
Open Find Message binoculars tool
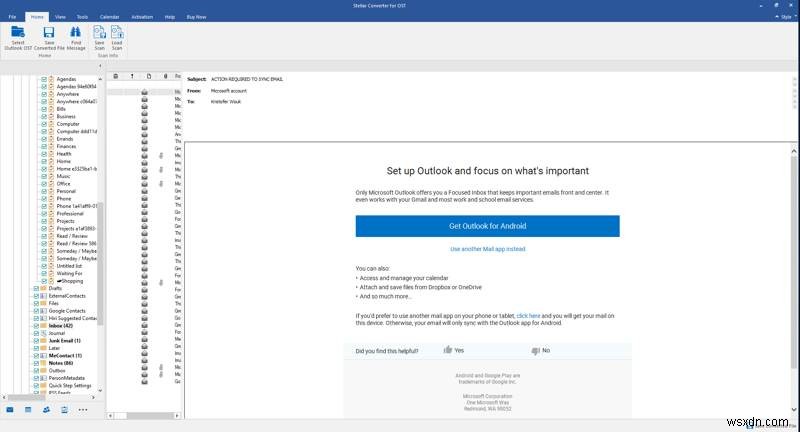[76, 32]
